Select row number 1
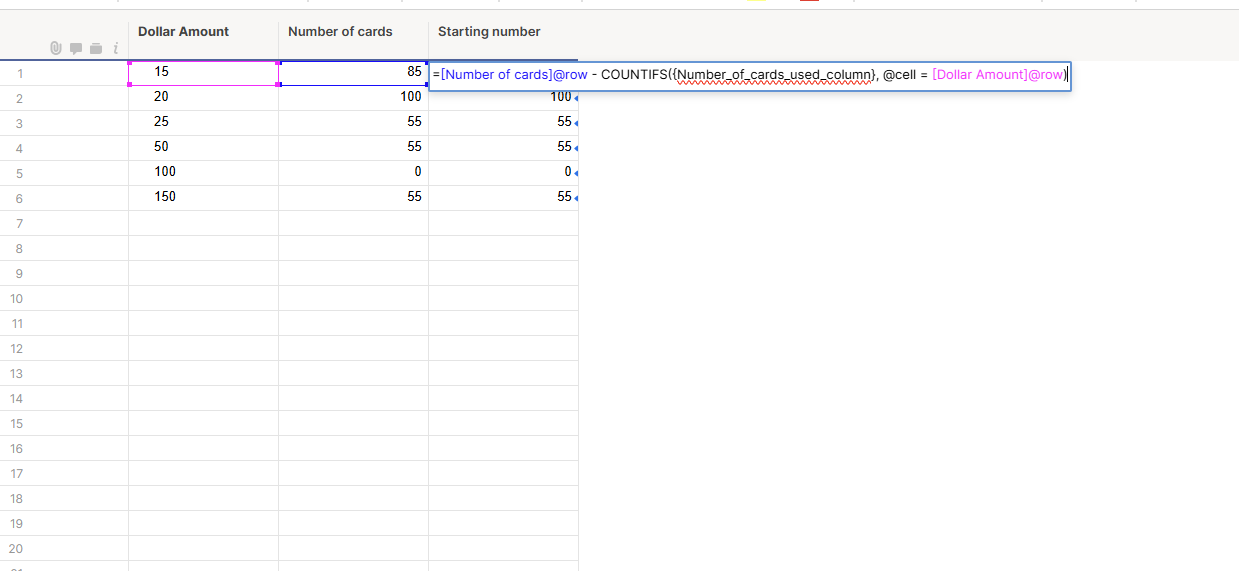The height and width of the screenshot is (571, 1239). 20,73
